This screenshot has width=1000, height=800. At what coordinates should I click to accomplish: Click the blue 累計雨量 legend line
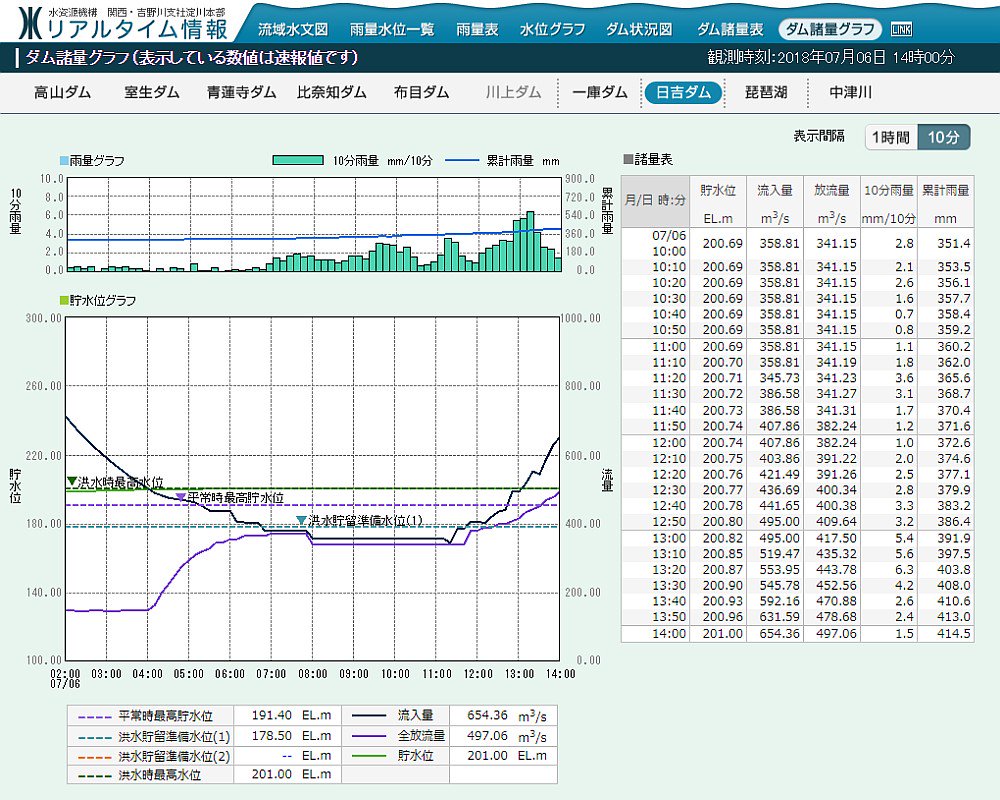coord(461,160)
